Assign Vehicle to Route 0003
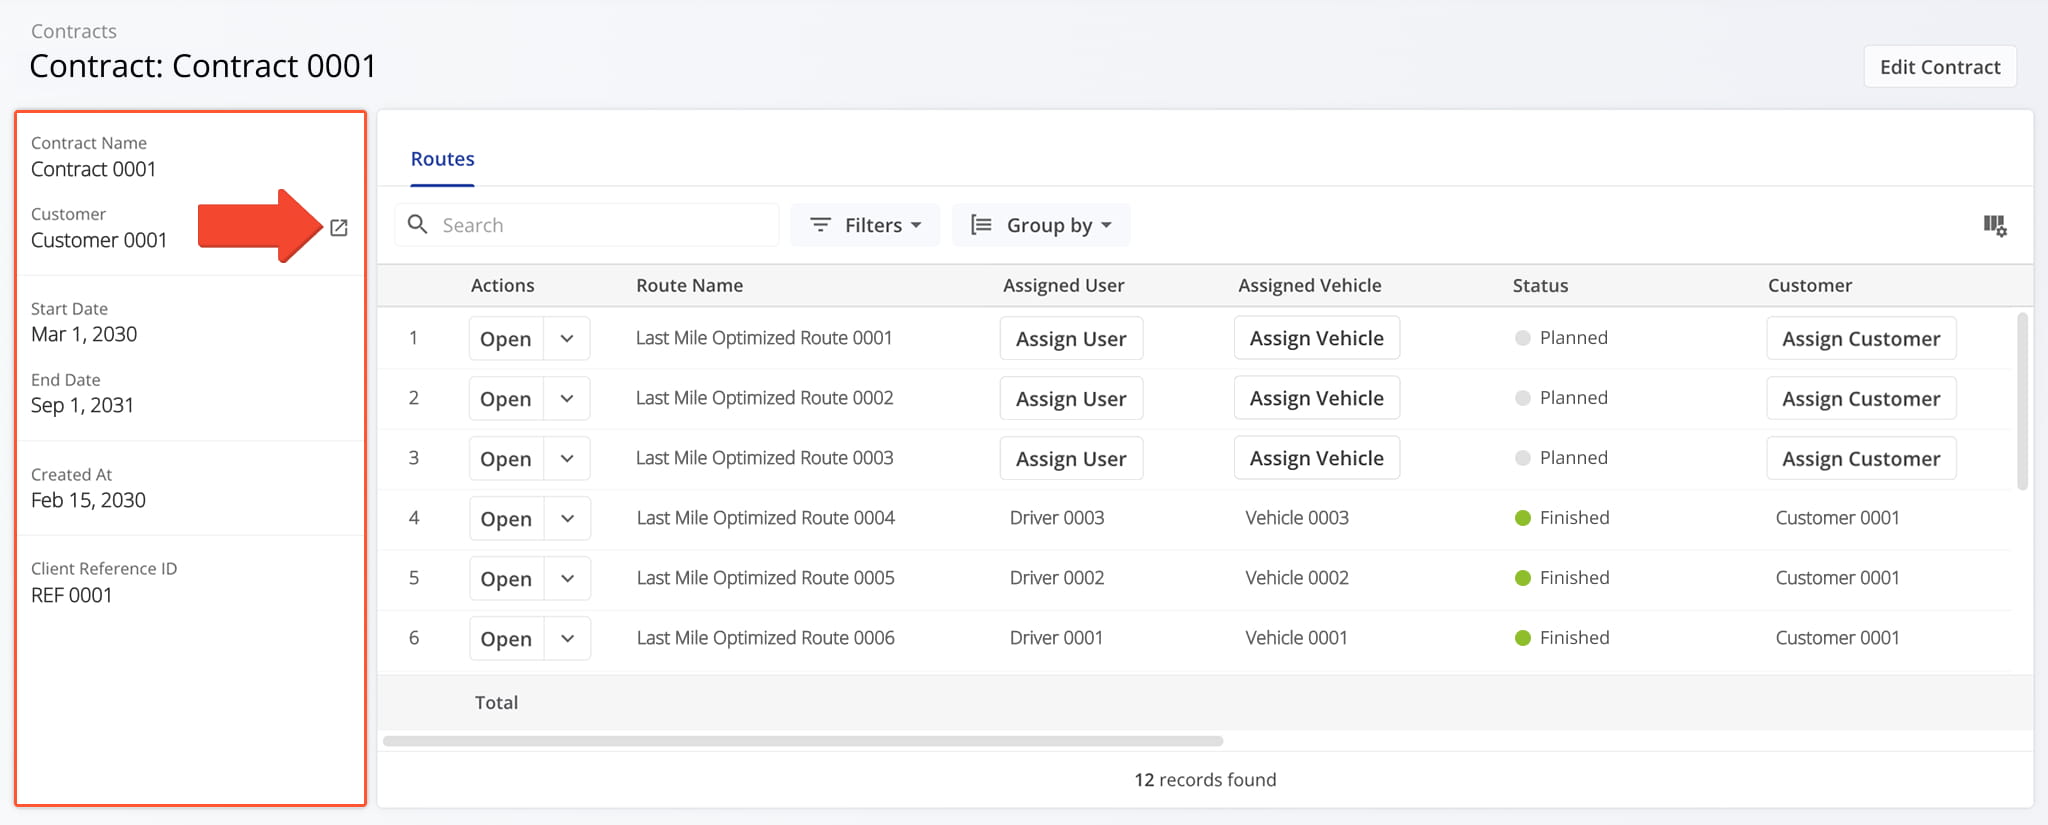 pos(1316,459)
